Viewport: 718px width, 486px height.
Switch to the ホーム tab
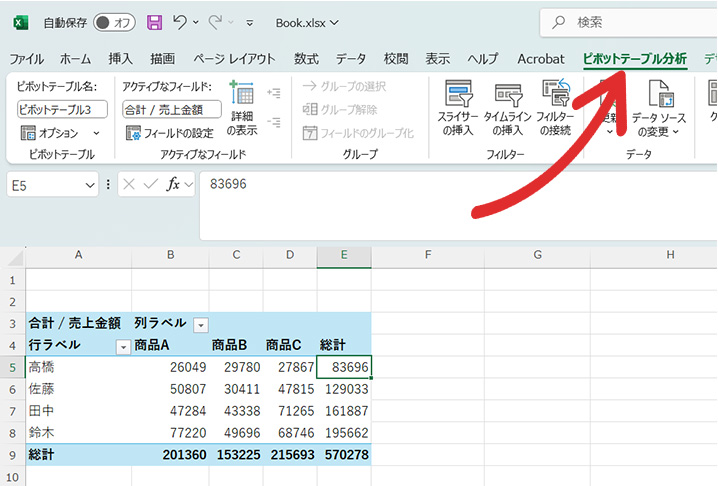coord(76,59)
